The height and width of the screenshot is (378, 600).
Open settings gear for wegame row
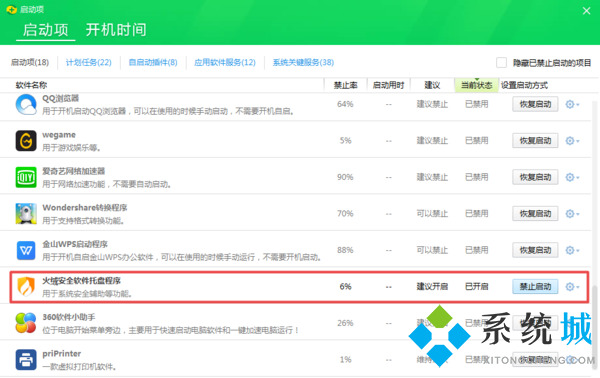coord(572,141)
